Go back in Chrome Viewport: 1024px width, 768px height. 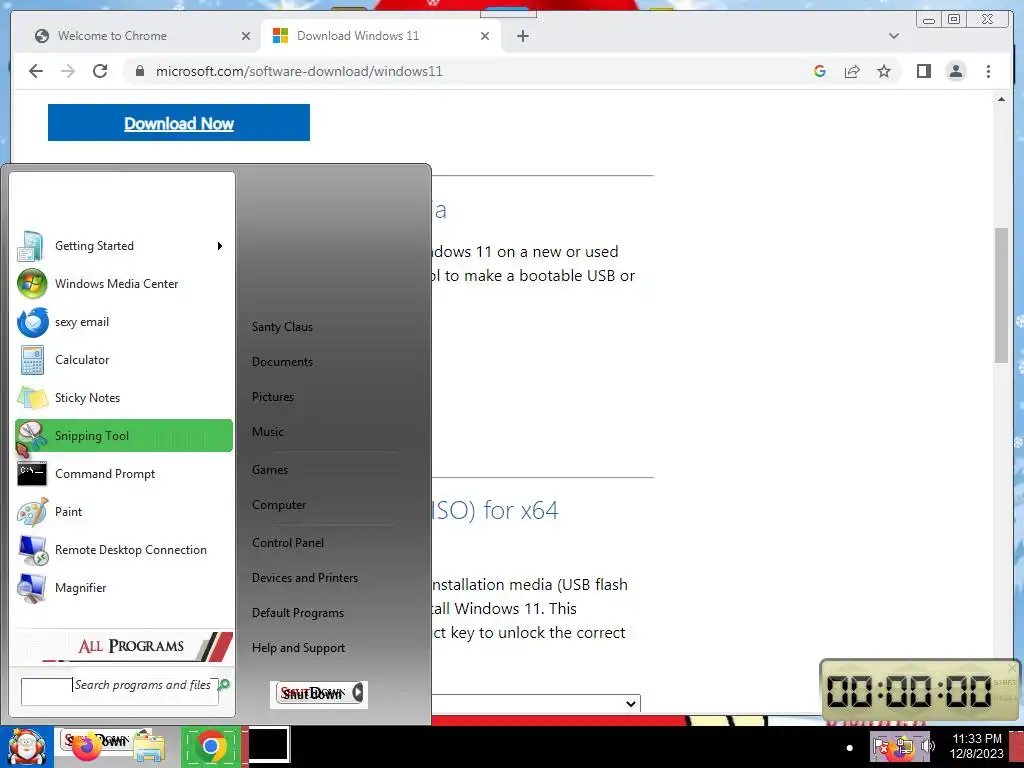[x=36, y=71]
